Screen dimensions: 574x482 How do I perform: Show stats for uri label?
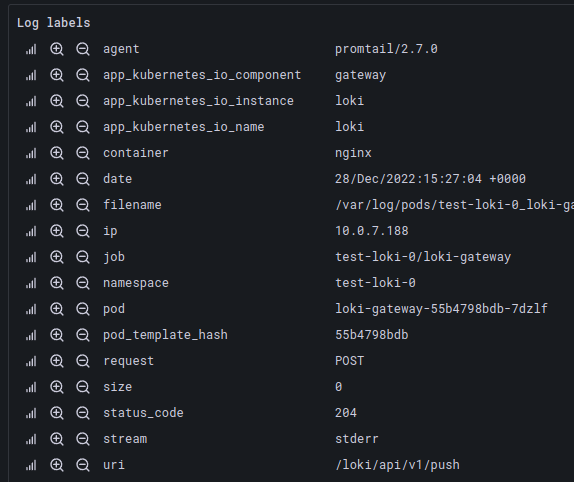(31, 465)
